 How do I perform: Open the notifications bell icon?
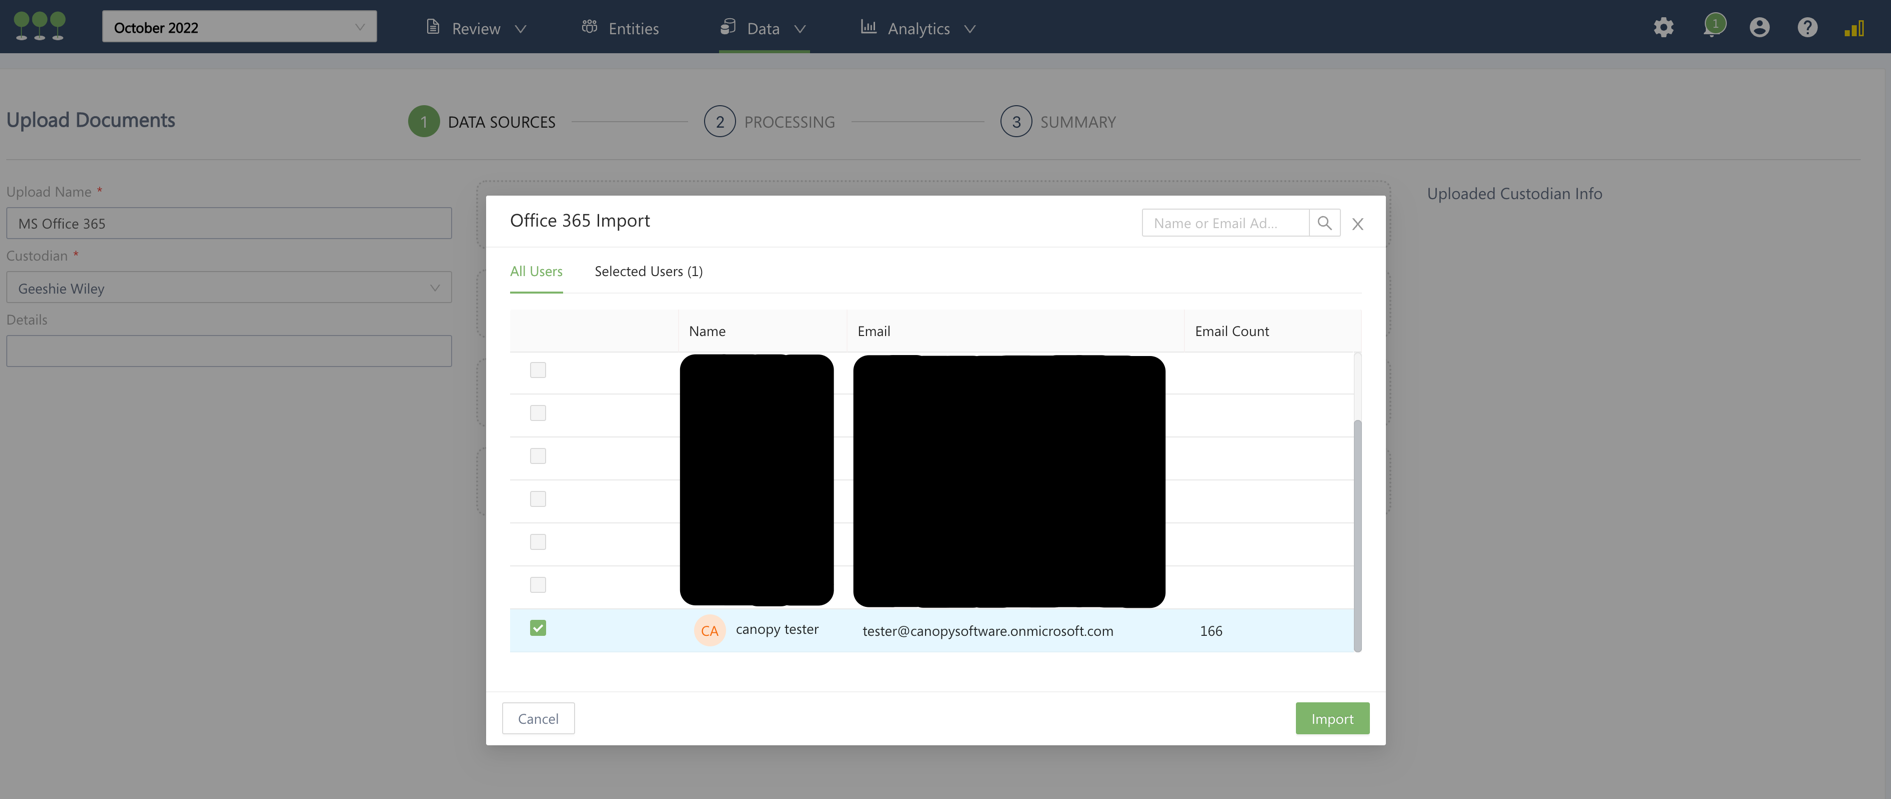coord(1713,27)
